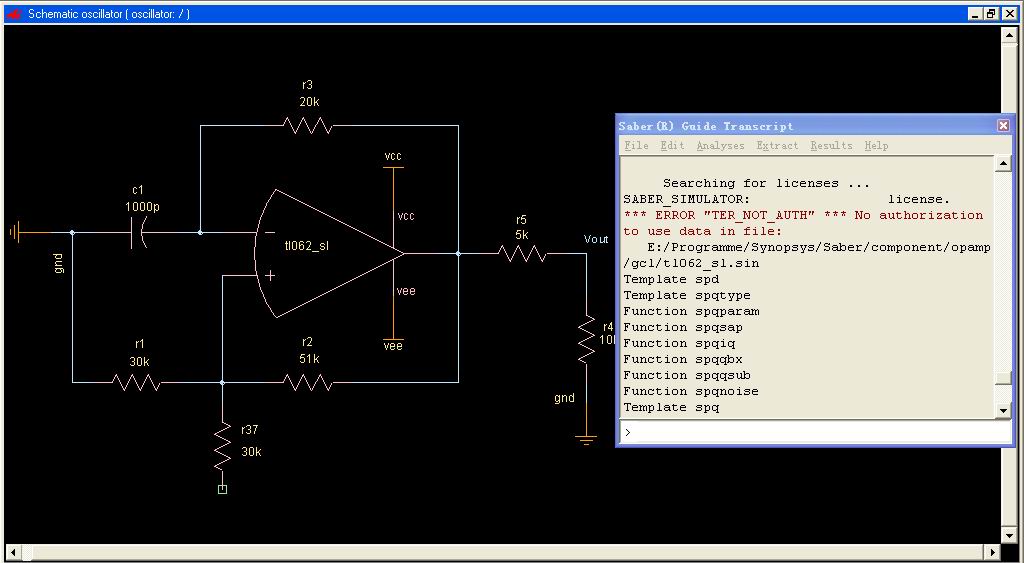Click the 'Template spq' transcript line
Image resolution: width=1024 pixels, height=563 pixels.
[x=671, y=407]
